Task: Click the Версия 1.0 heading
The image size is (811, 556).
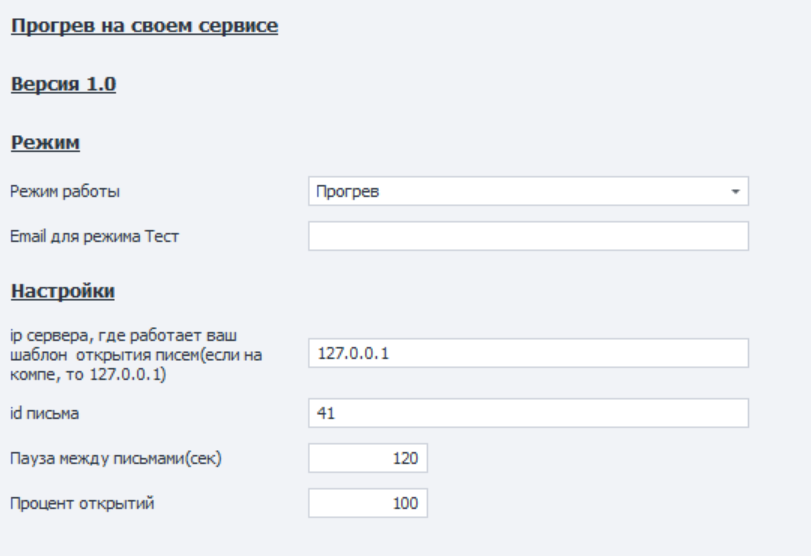Action: 63,85
